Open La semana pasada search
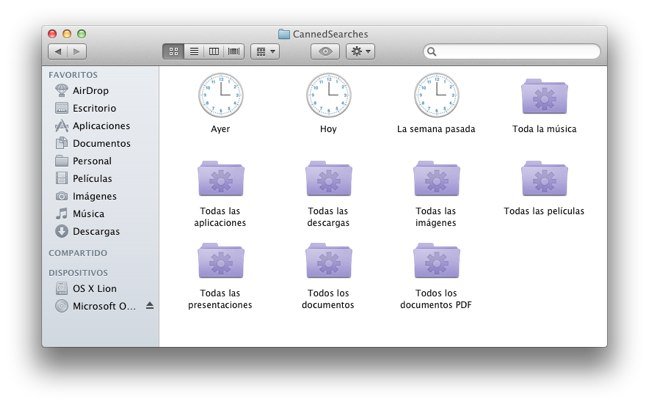 coord(436,96)
